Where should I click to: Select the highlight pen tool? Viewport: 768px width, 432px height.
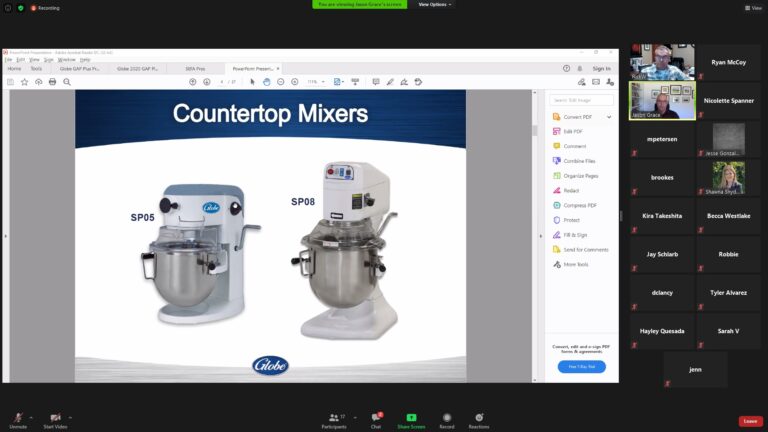(390, 82)
